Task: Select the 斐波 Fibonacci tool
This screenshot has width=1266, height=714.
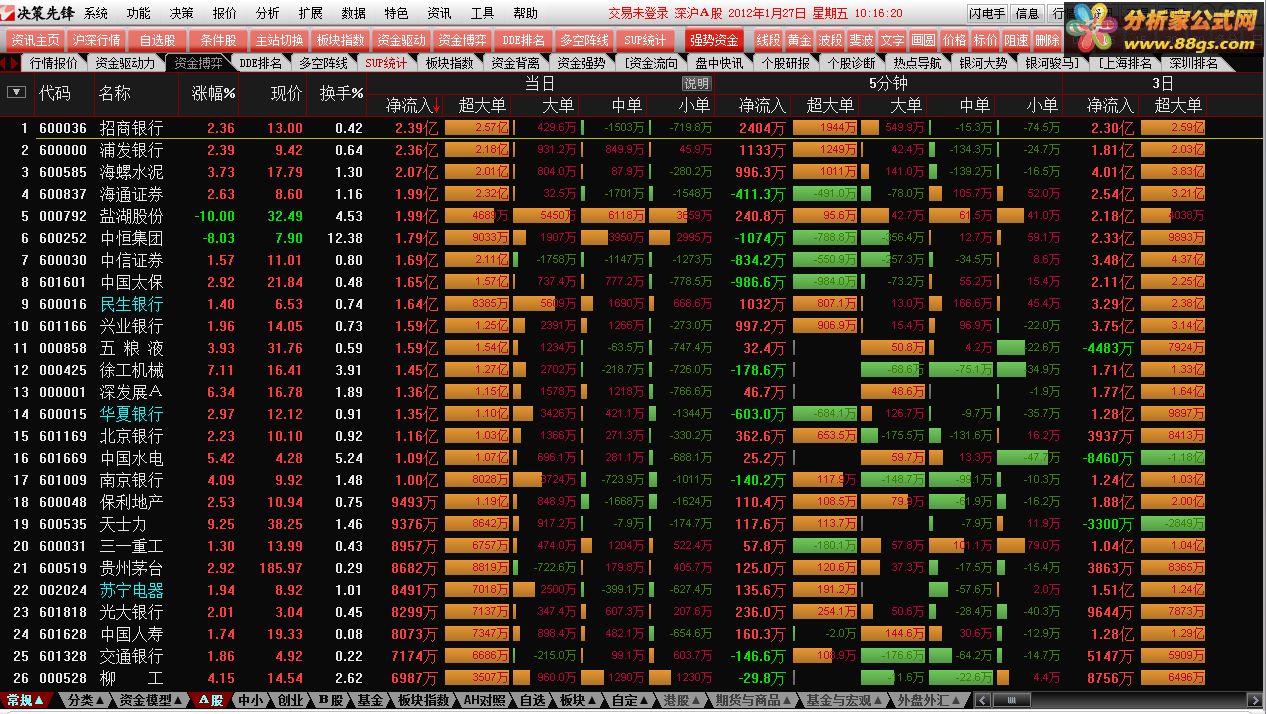Action: [861, 40]
